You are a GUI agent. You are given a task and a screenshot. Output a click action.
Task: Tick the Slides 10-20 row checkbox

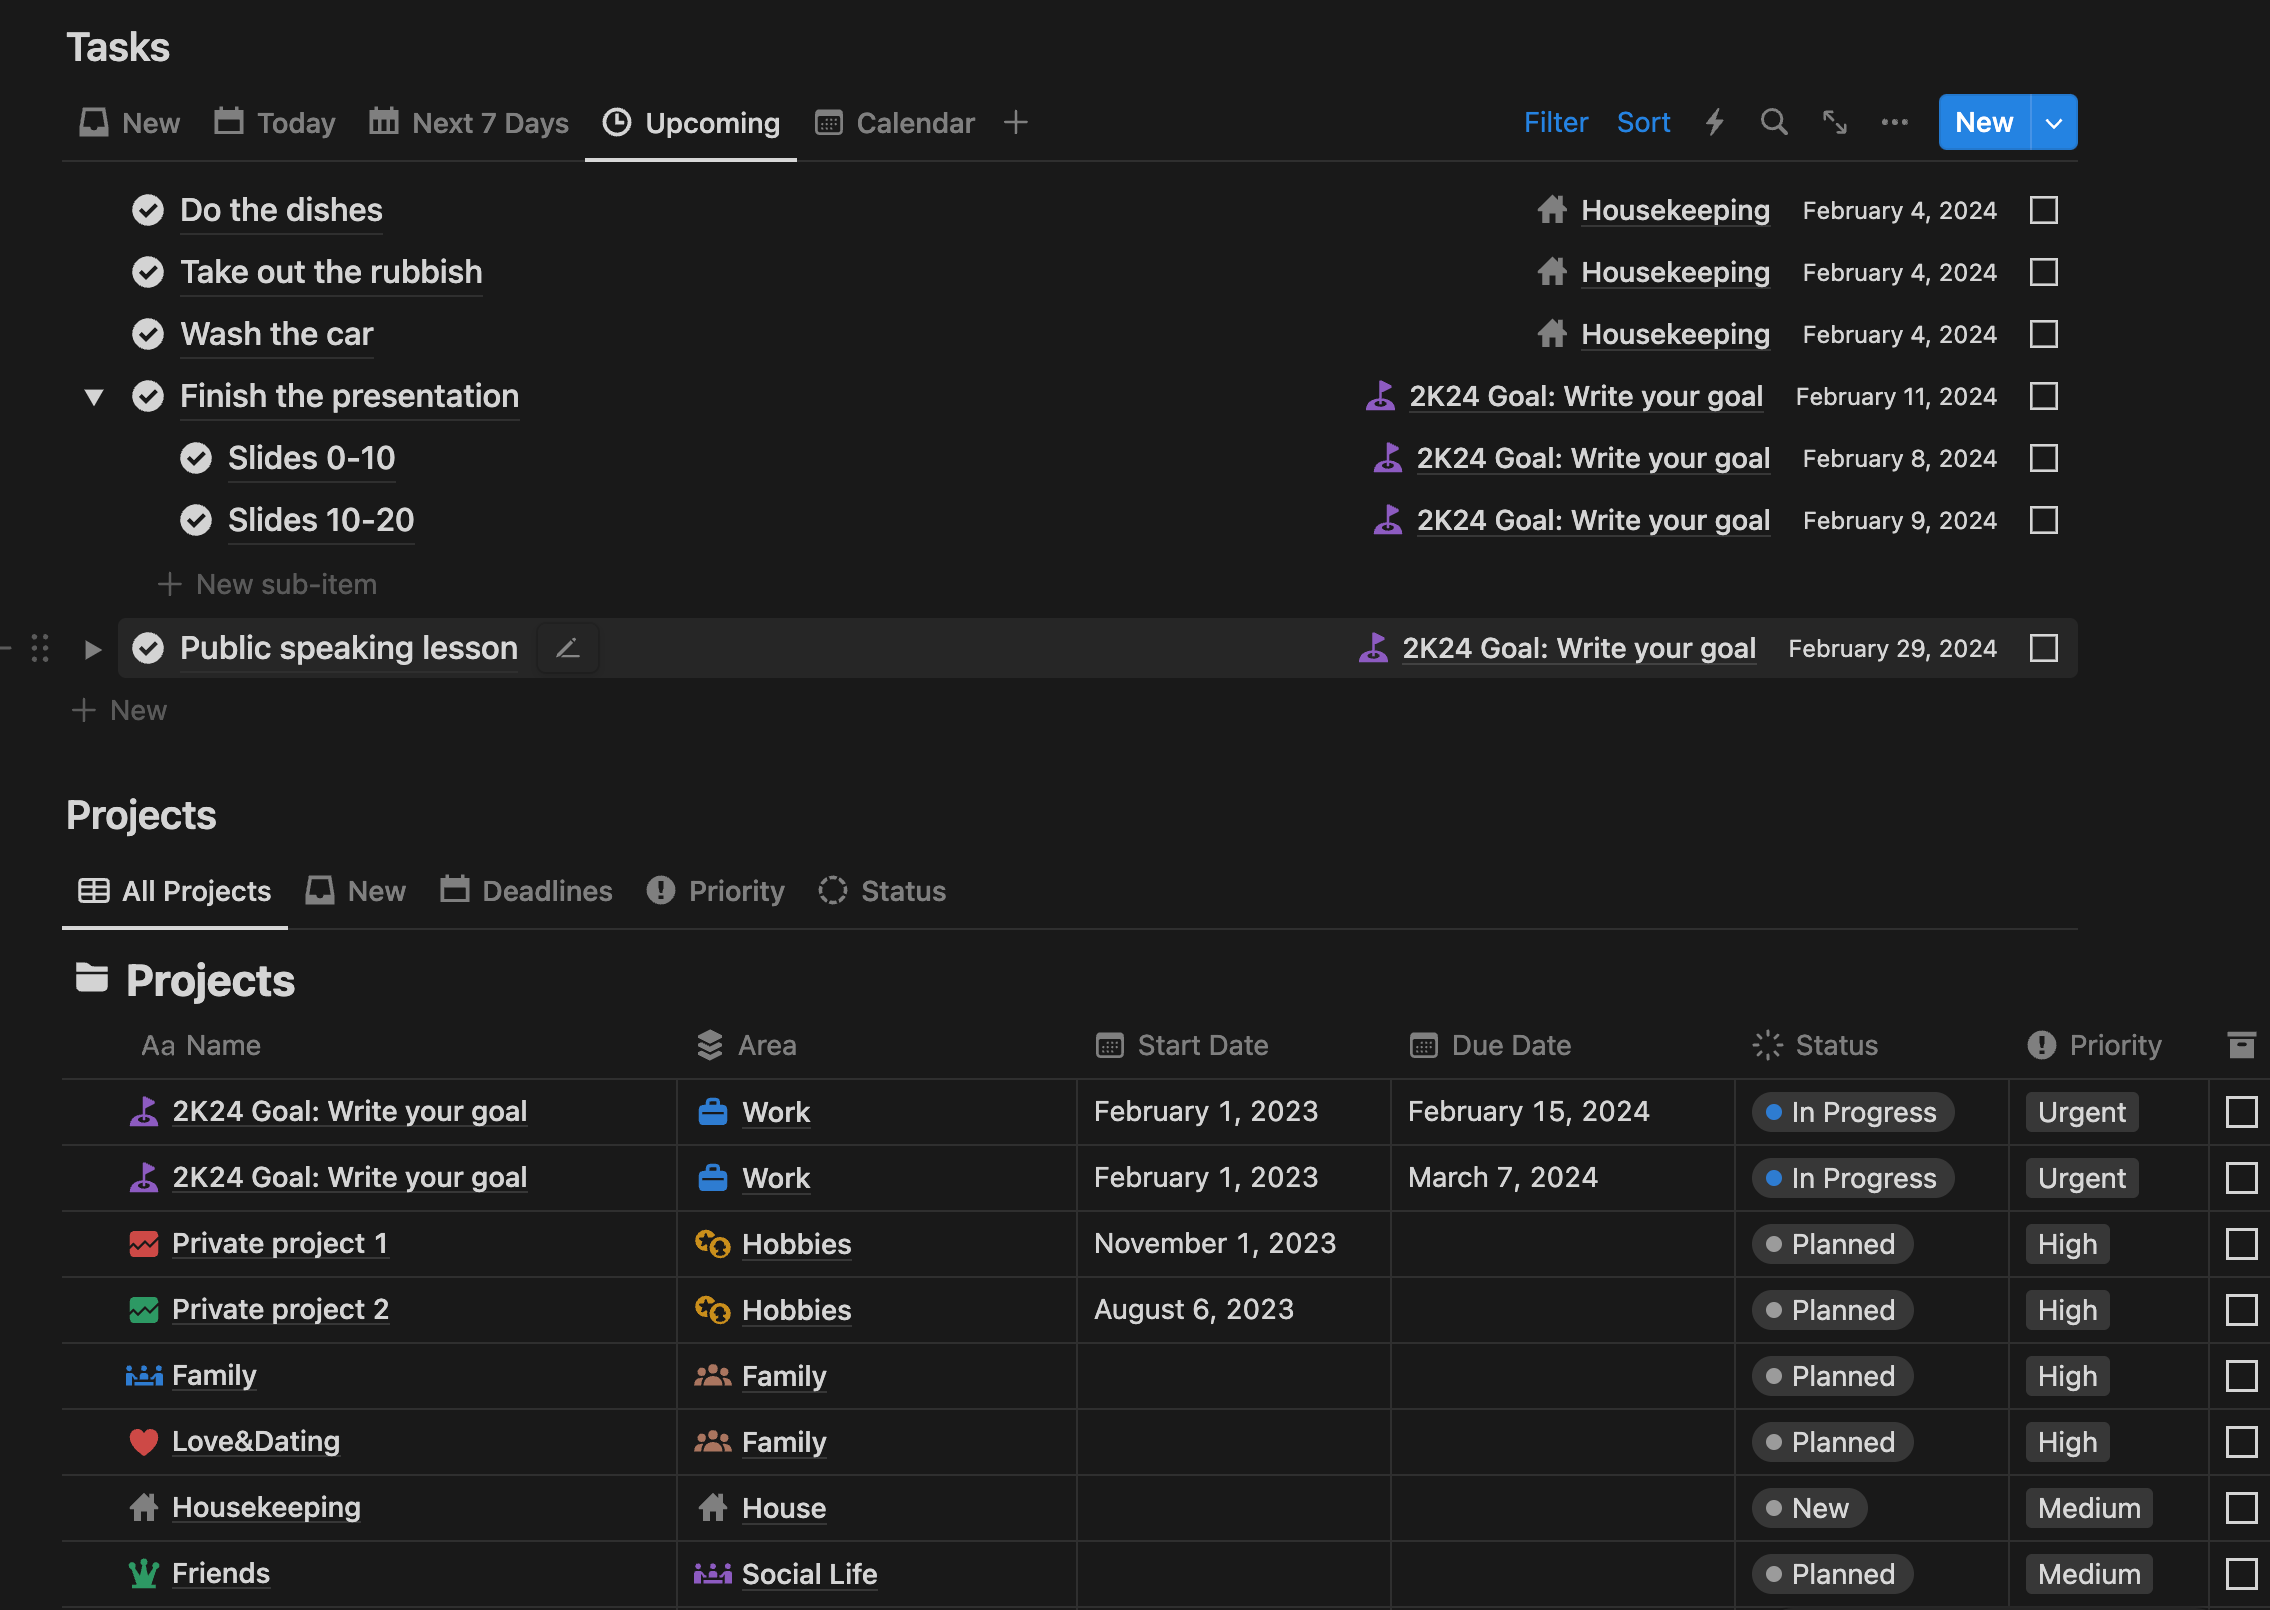point(2043,520)
